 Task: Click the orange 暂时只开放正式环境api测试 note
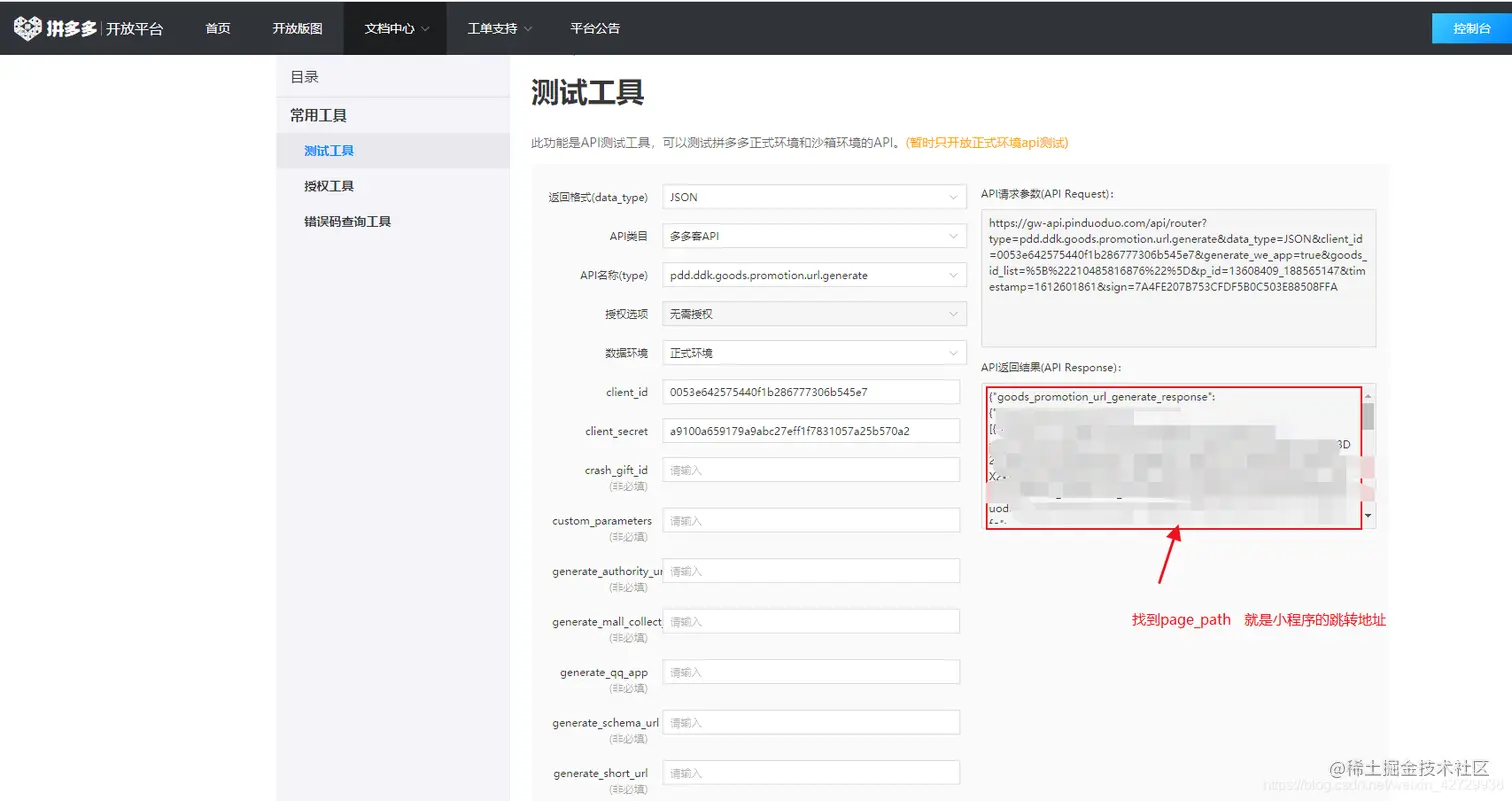[987, 143]
